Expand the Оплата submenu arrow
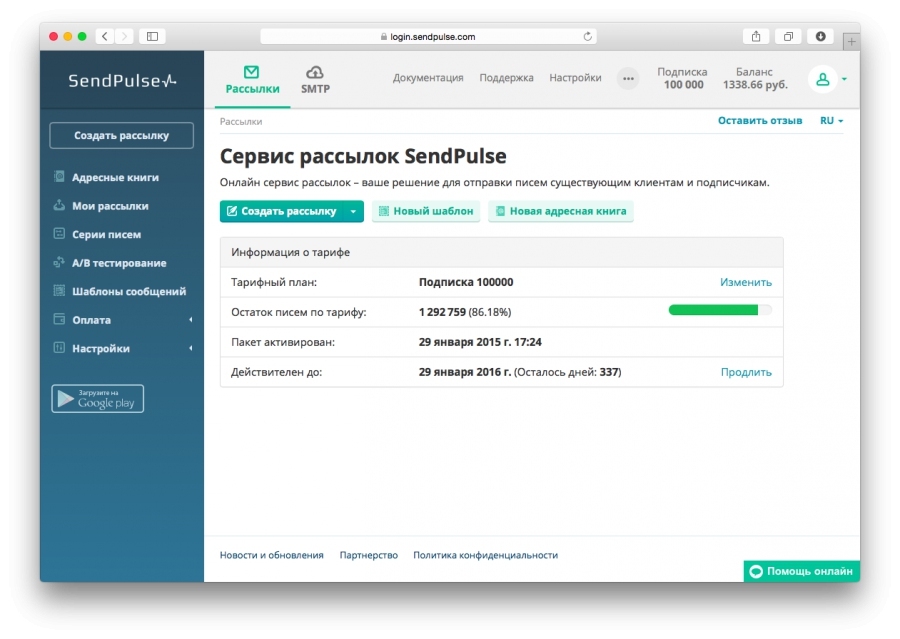 tap(191, 320)
